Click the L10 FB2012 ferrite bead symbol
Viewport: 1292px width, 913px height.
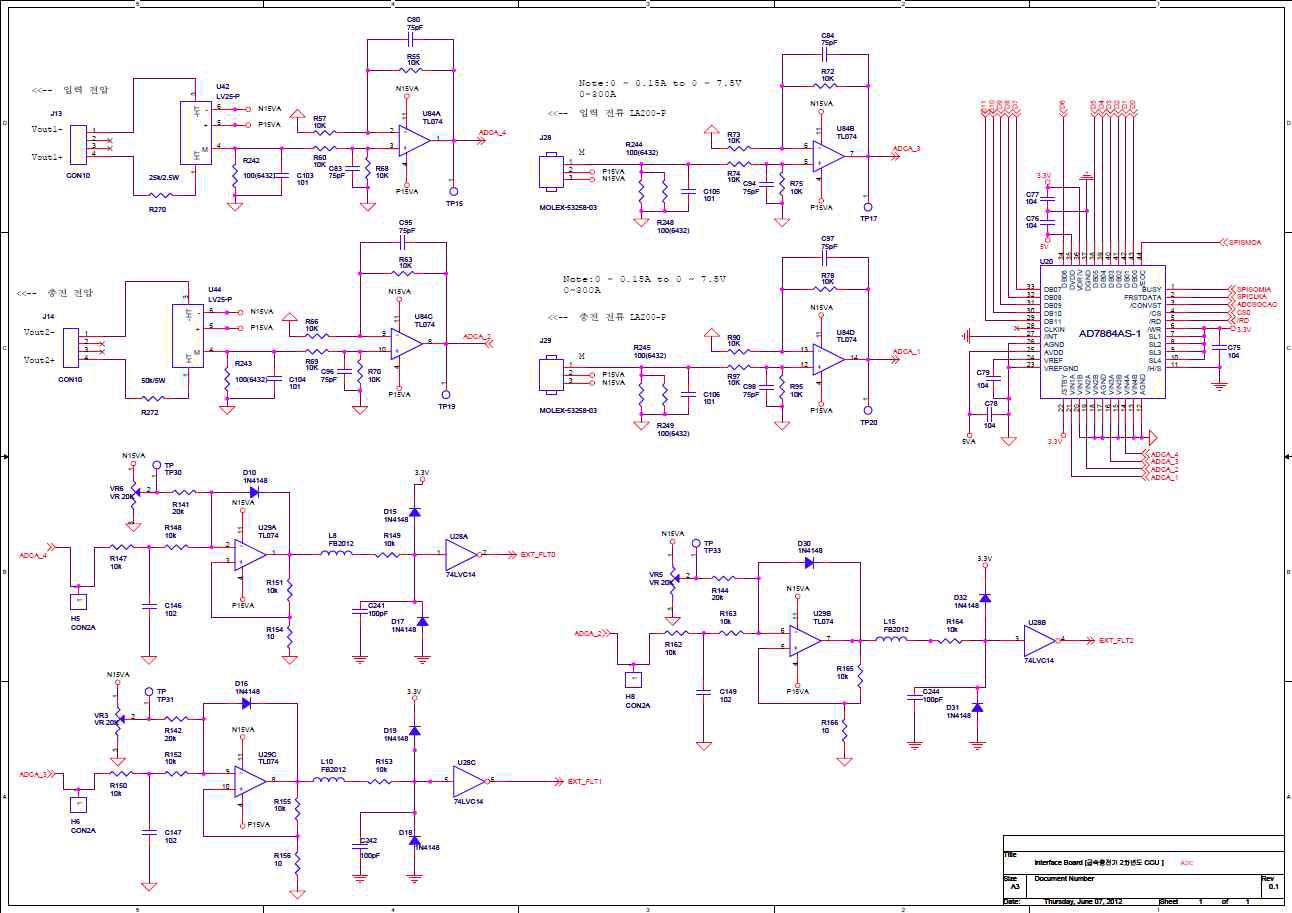329,780
